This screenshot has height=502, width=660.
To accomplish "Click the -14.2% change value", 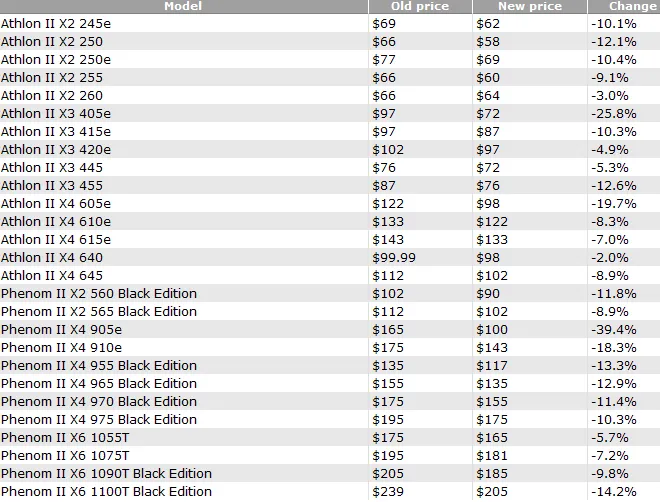I will [x=613, y=491].
